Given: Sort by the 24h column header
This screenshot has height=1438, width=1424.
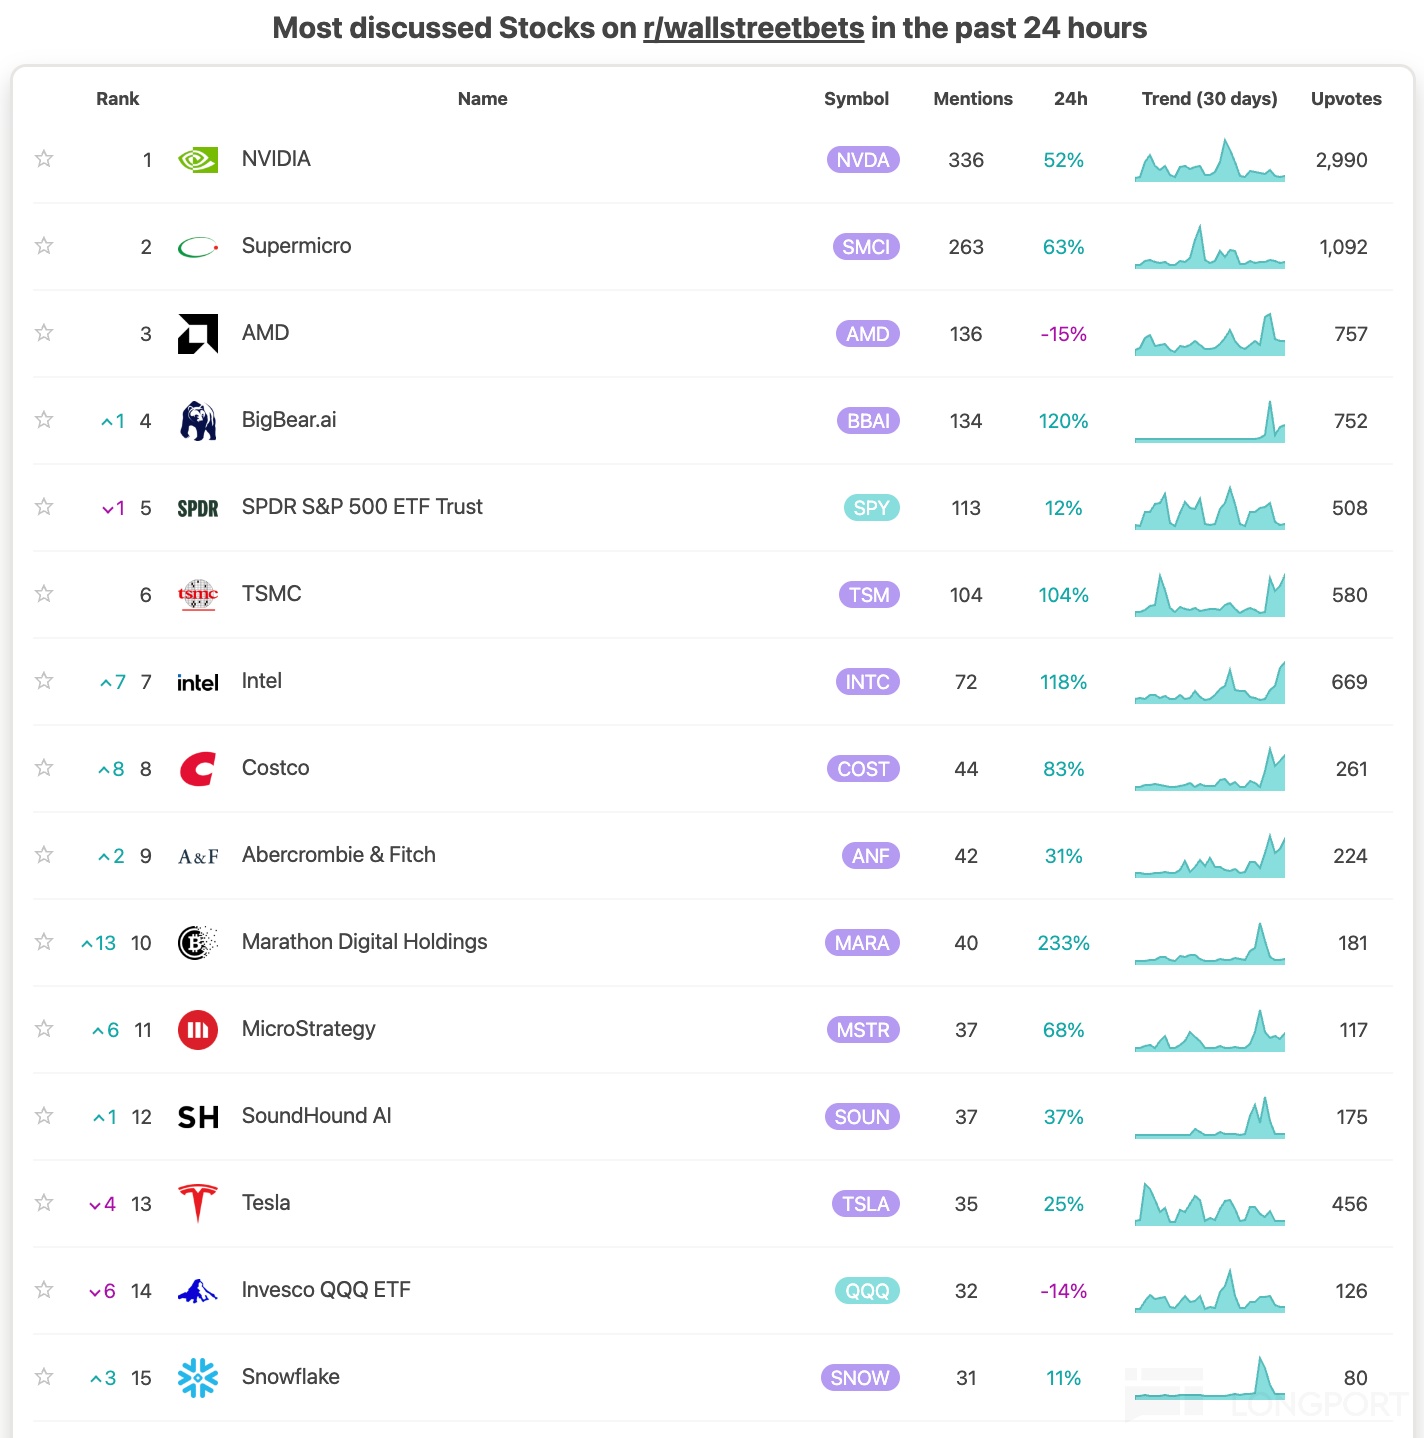Looking at the screenshot, I should (1070, 99).
